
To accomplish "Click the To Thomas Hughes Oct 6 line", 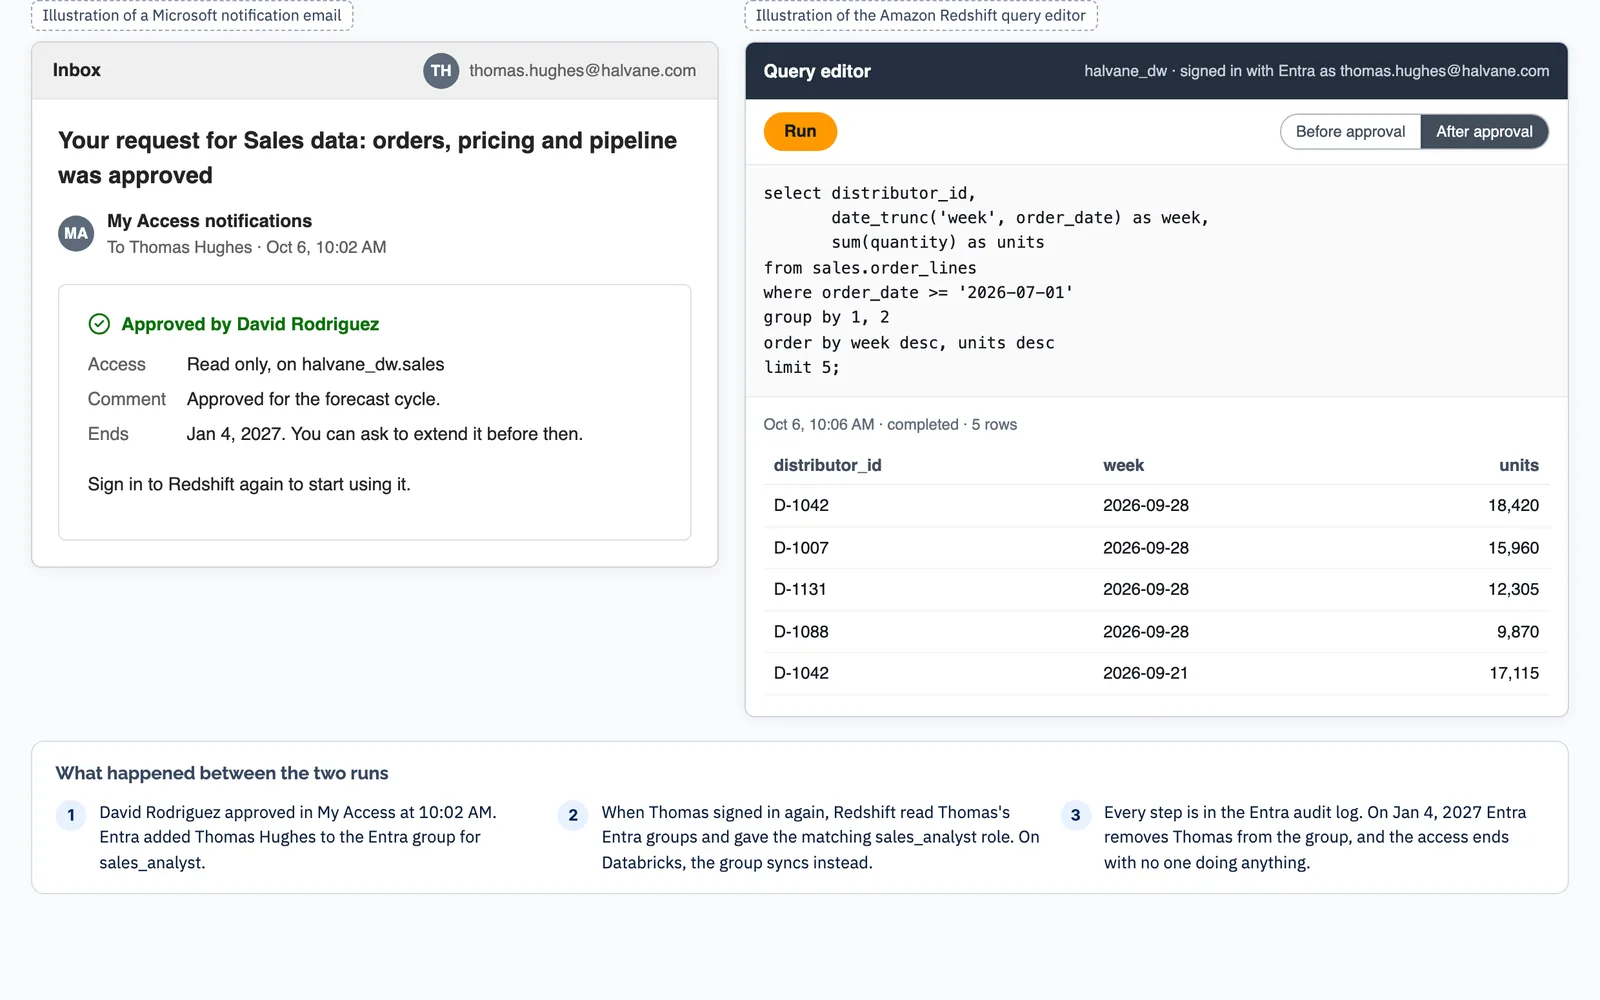I will pos(246,247).
